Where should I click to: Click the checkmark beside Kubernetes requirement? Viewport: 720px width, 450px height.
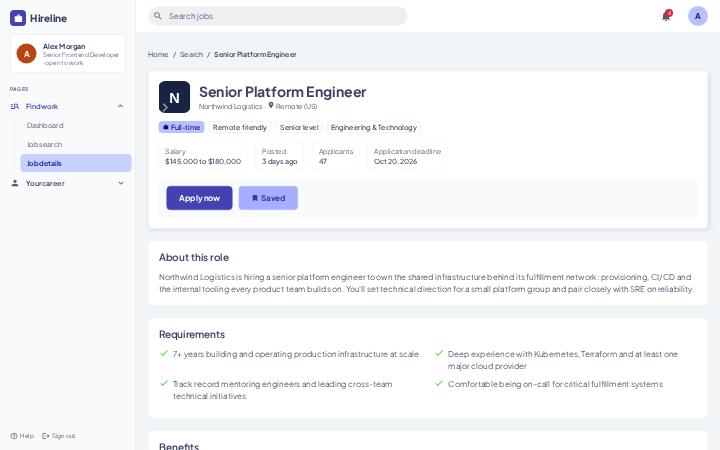tap(439, 354)
